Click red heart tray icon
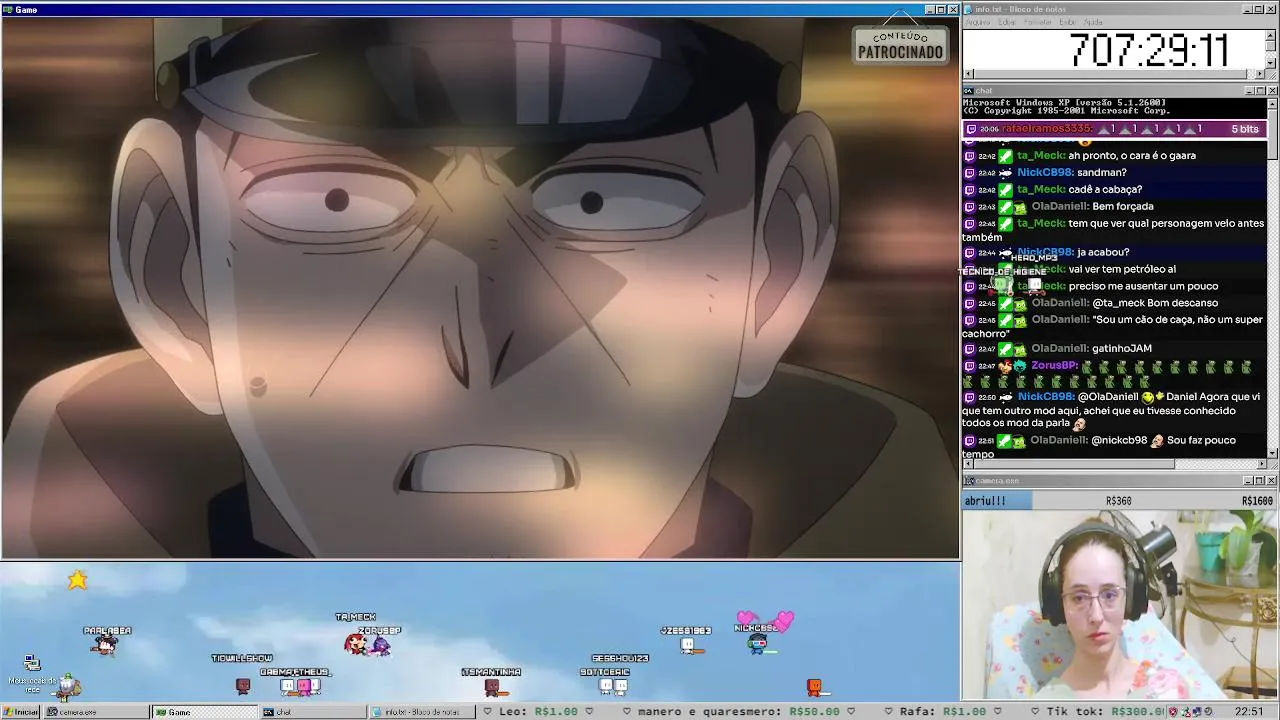The height and width of the screenshot is (720, 1280). (1174, 712)
